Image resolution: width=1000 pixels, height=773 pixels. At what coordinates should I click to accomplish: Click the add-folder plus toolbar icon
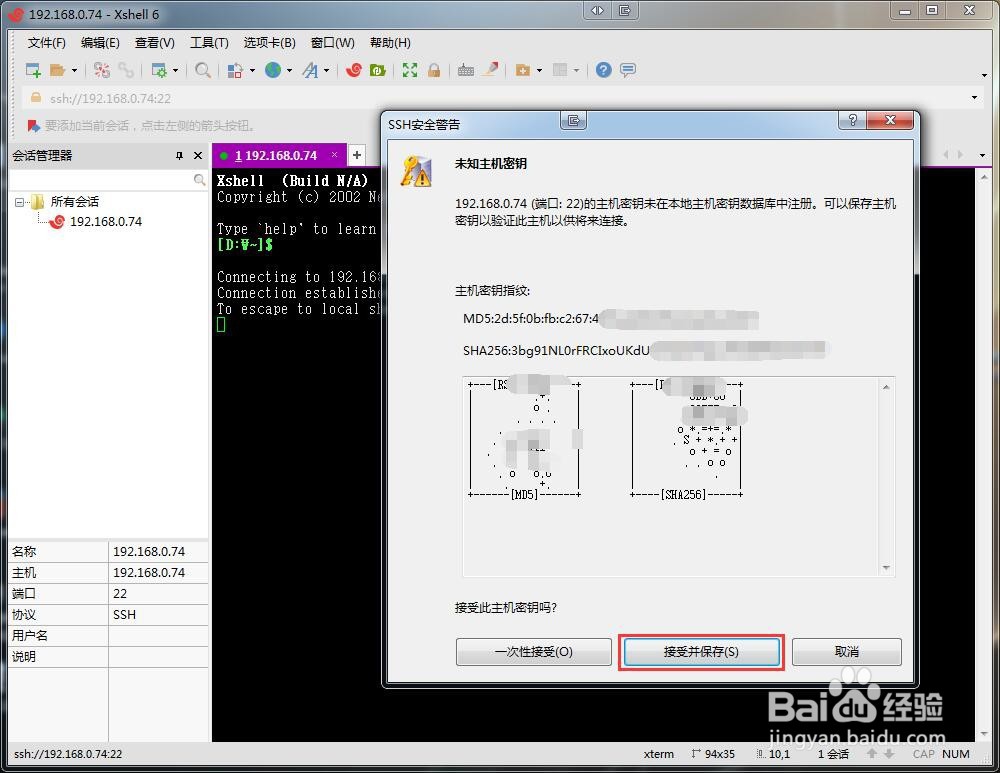coord(523,70)
